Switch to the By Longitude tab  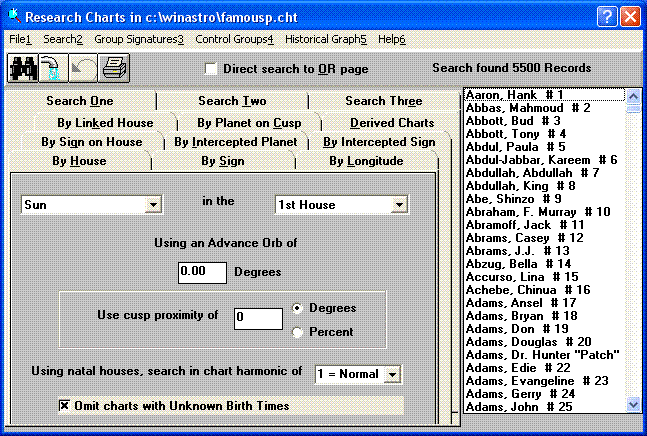tap(366, 161)
